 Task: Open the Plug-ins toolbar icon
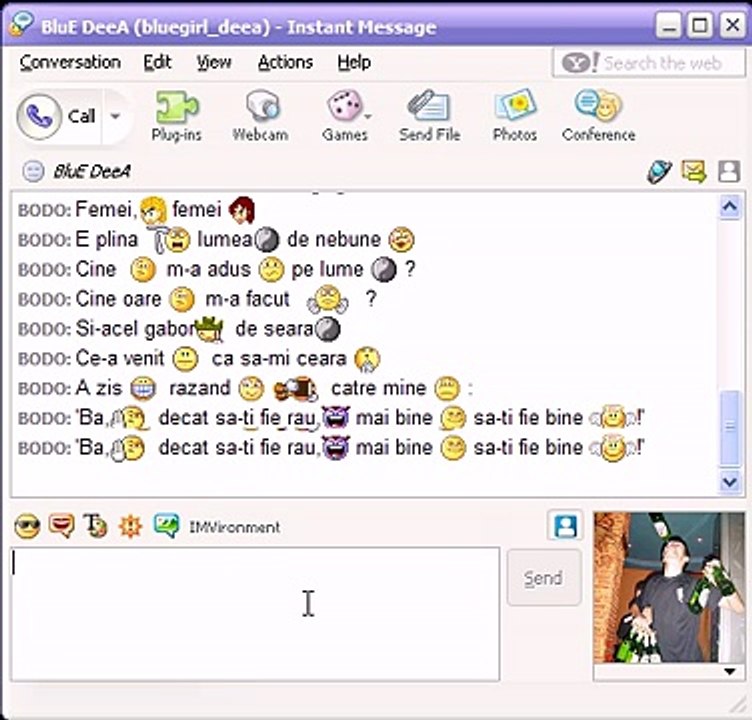tap(176, 117)
